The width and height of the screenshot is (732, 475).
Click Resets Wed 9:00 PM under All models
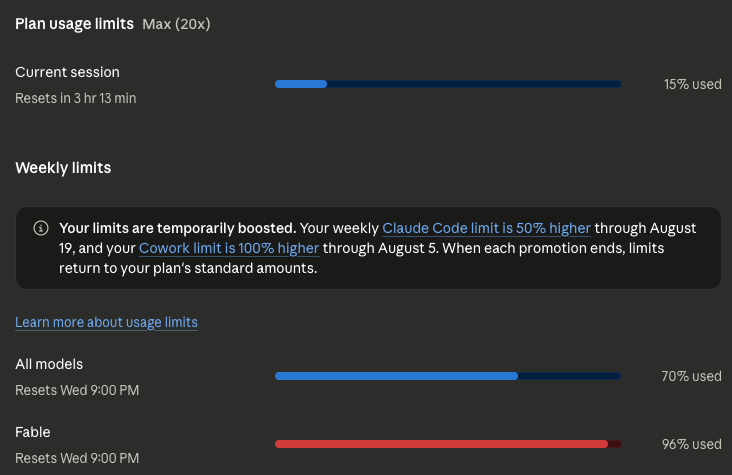coord(77,390)
